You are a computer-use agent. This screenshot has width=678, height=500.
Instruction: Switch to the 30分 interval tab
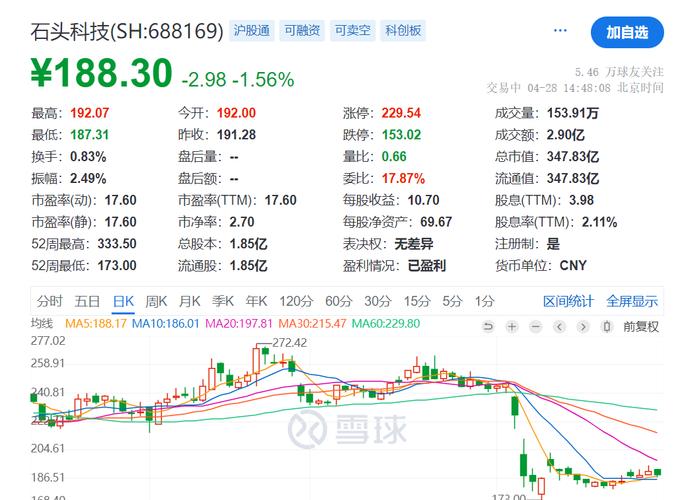tap(378, 301)
